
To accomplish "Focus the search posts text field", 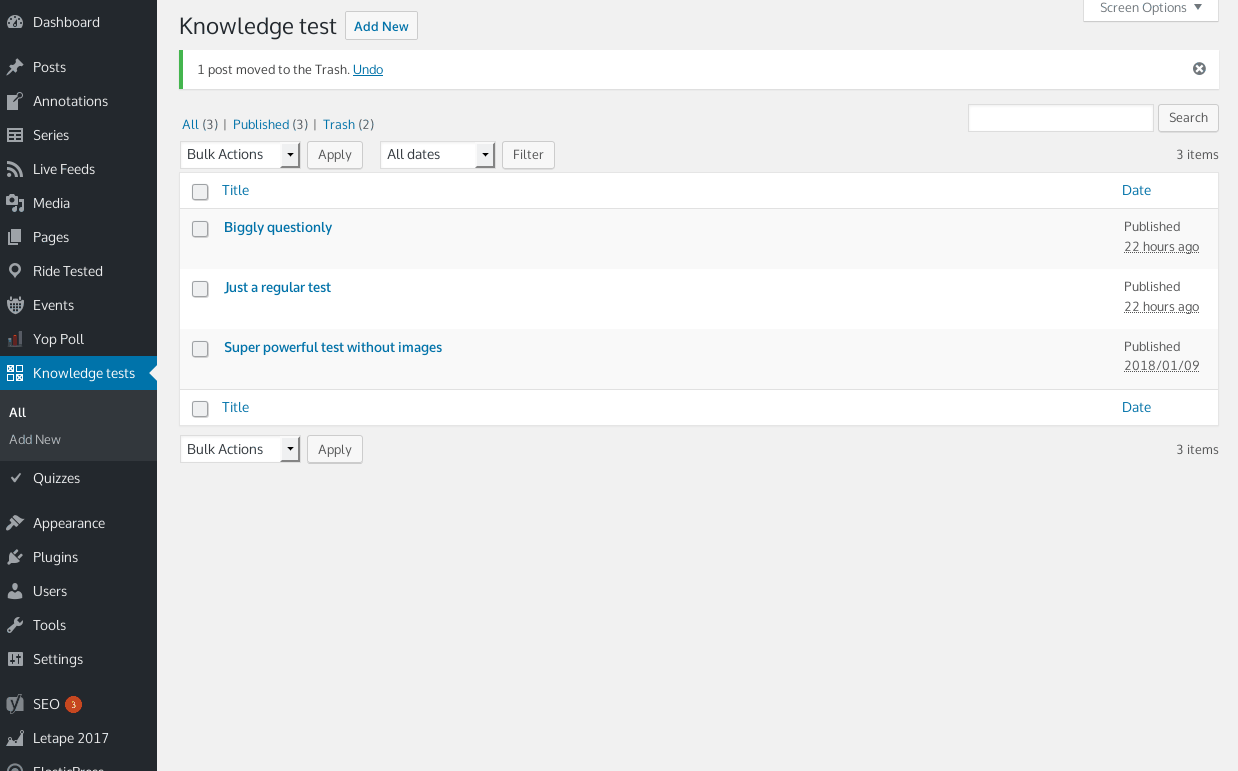I will click(1061, 117).
